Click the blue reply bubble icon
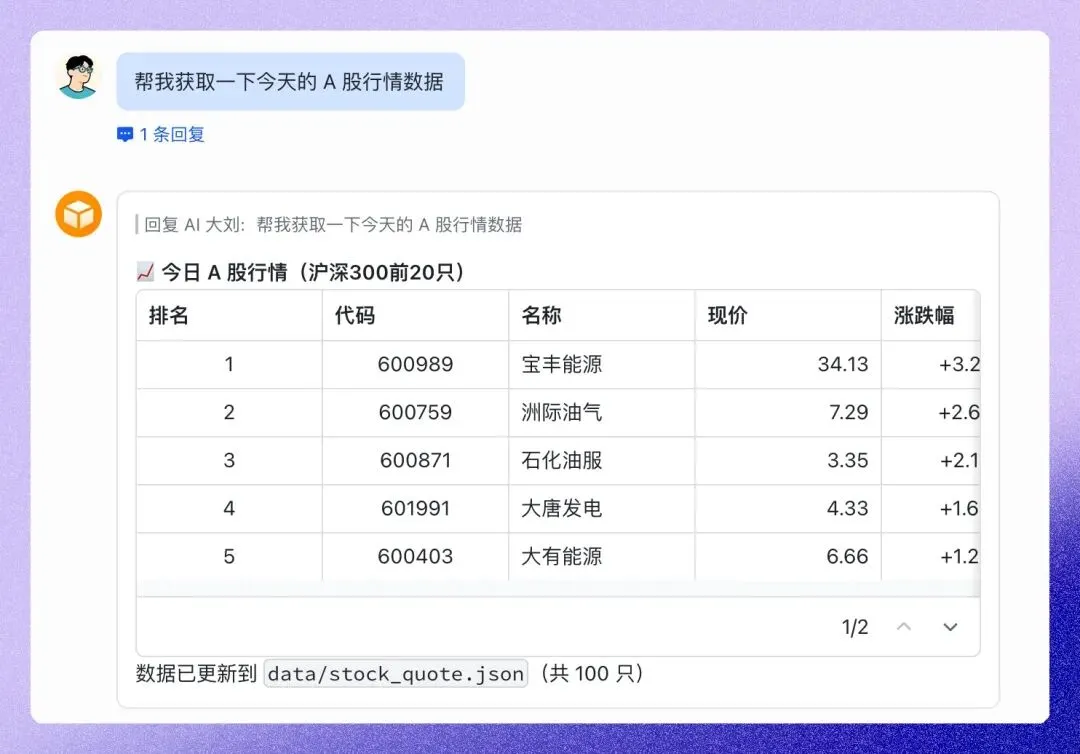The height and width of the screenshot is (754, 1080). pos(125,134)
